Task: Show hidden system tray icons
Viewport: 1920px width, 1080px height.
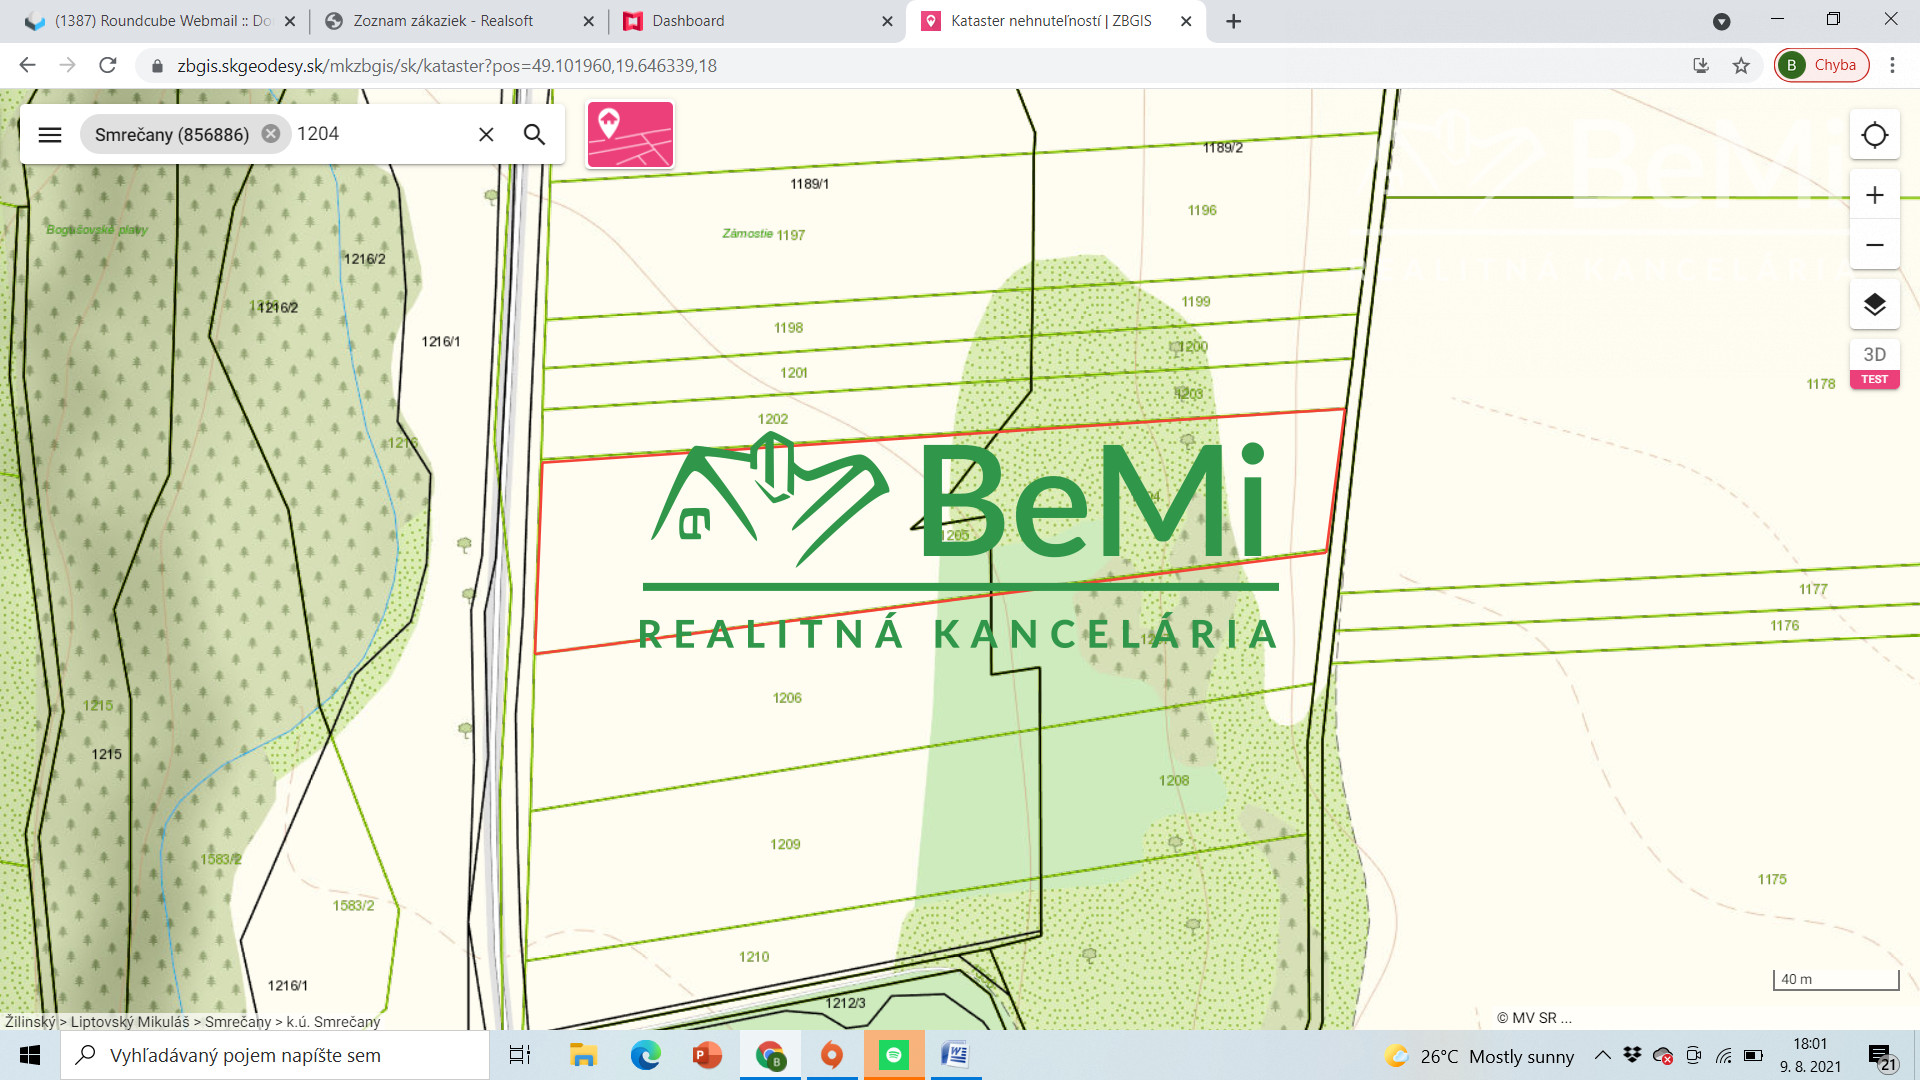Action: click(x=1602, y=1055)
